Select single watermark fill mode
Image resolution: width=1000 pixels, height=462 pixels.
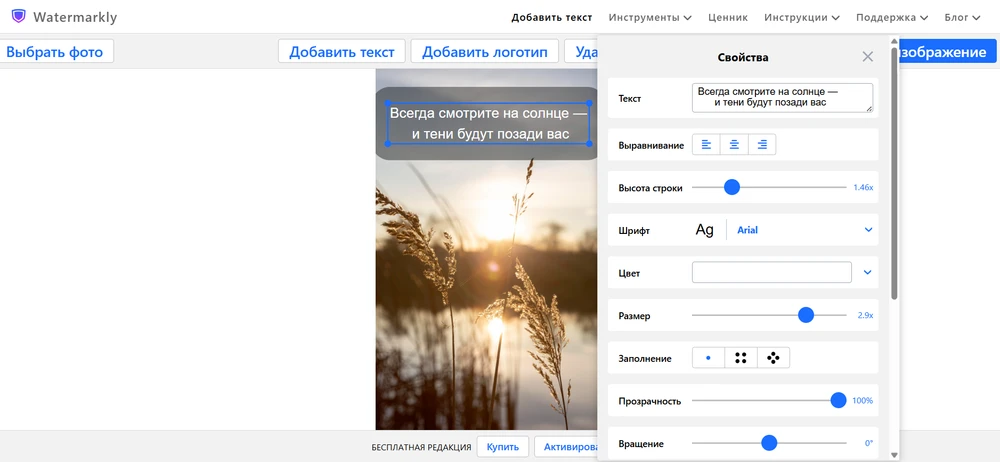[708, 358]
